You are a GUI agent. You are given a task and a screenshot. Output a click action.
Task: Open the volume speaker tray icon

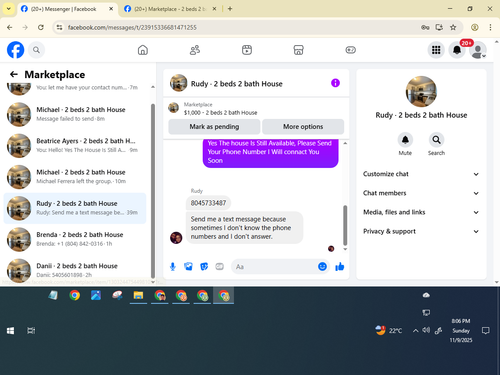[x=426, y=330]
